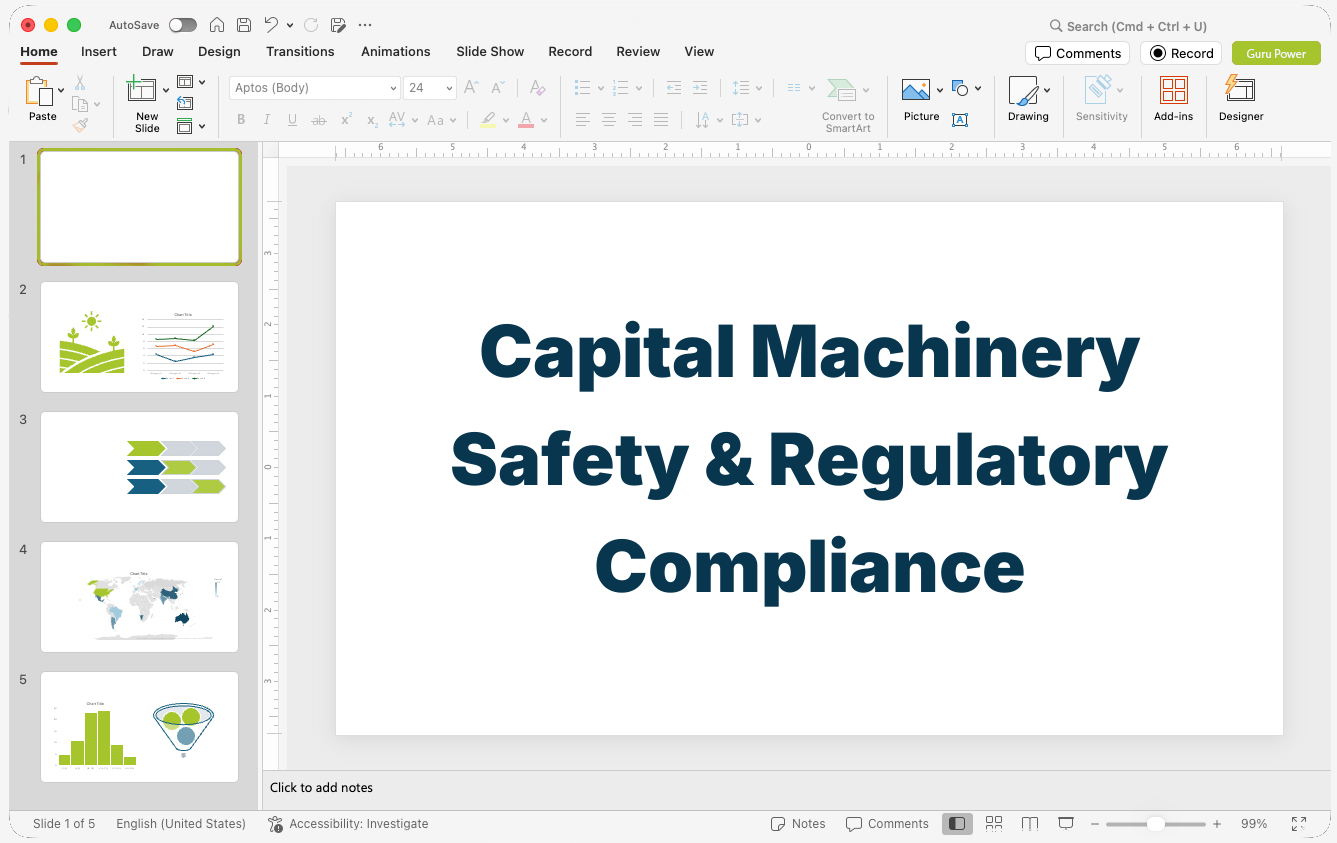Image resolution: width=1337 pixels, height=843 pixels.
Task: Expand the Shapes dropdown arrow
Action: click(x=978, y=89)
